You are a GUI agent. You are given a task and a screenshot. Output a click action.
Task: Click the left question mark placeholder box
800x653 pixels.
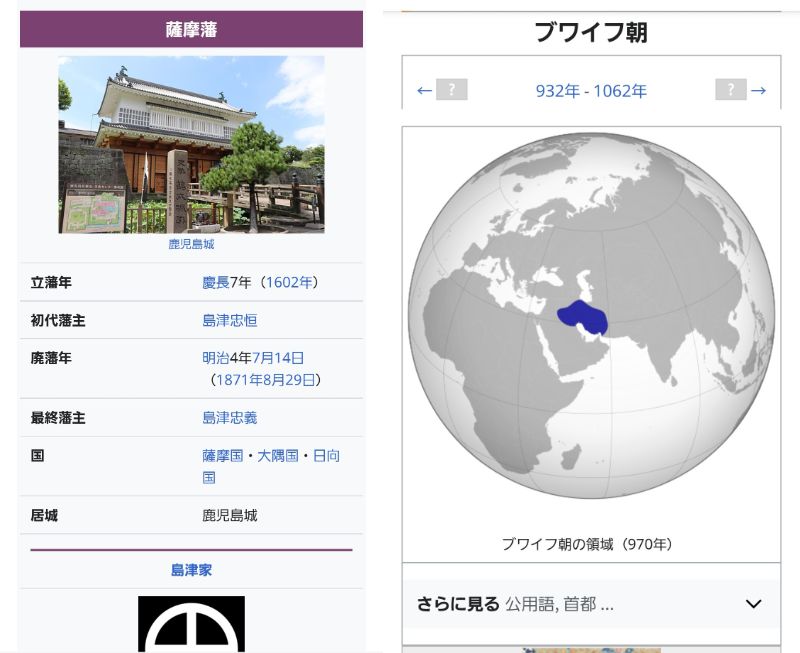pyautogui.click(x=452, y=90)
